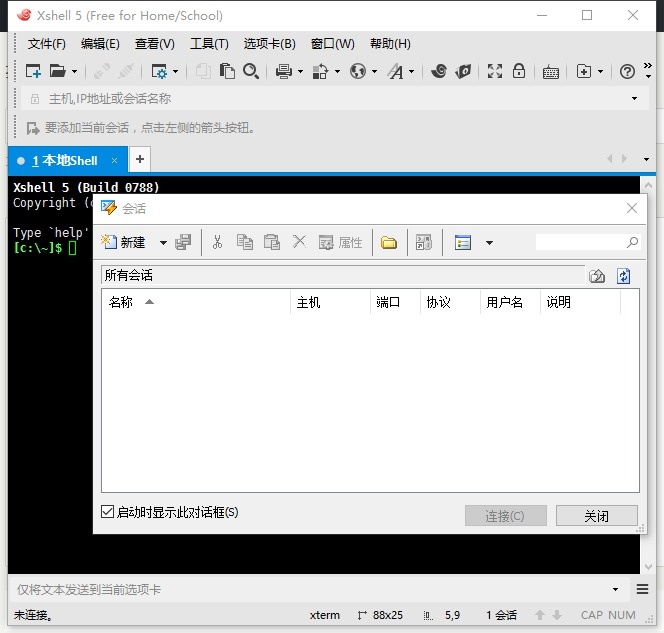Viewport: 664px width, 633px height.
Task: Sort sessions by 协议 column header
Action: click(450, 302)
